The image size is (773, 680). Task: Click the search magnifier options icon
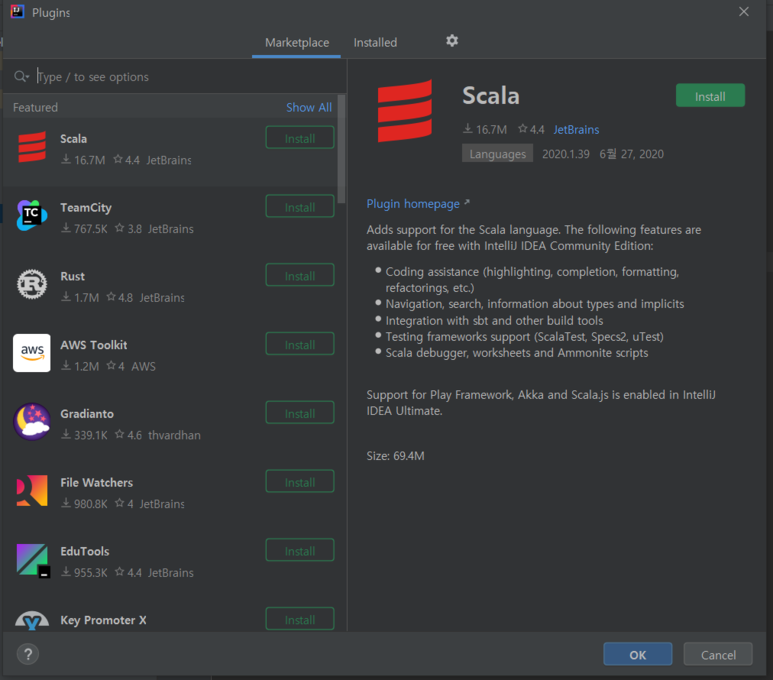click(x=21, y=76)
